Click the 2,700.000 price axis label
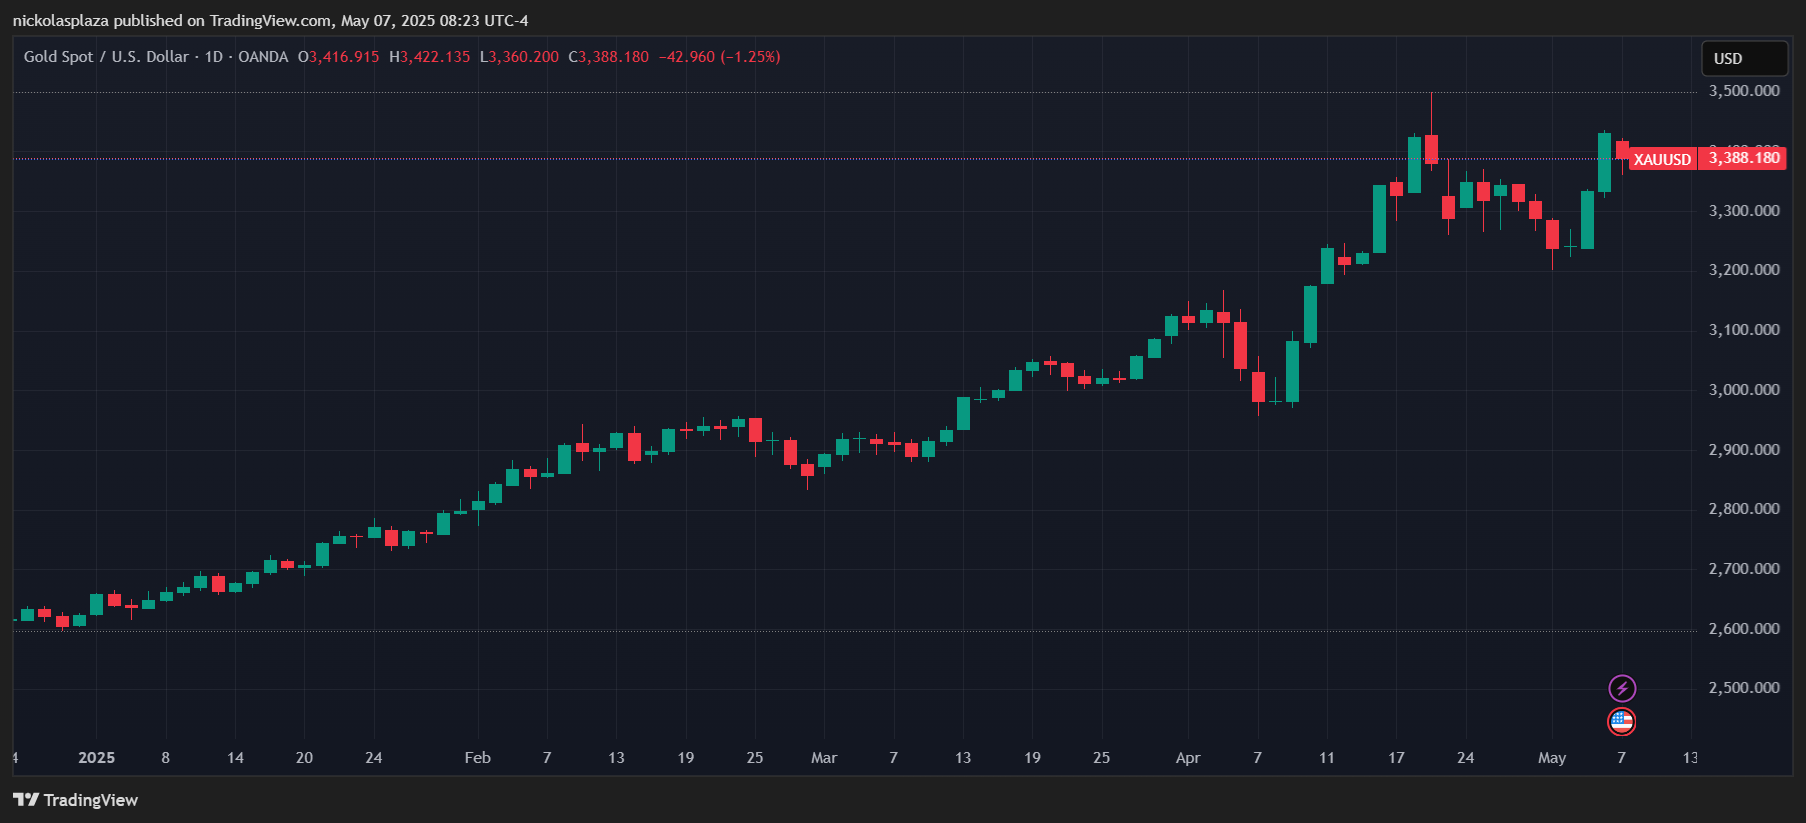 click(x=1744, y=569)
